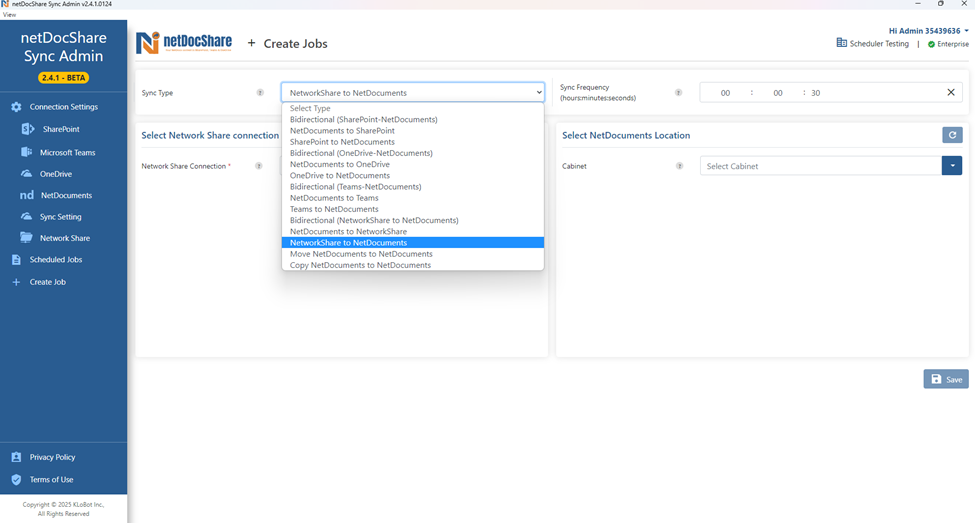Refresh the NetDocuments Location panel
The height and width of the screenshot is (523, 975).
(952, 135)
